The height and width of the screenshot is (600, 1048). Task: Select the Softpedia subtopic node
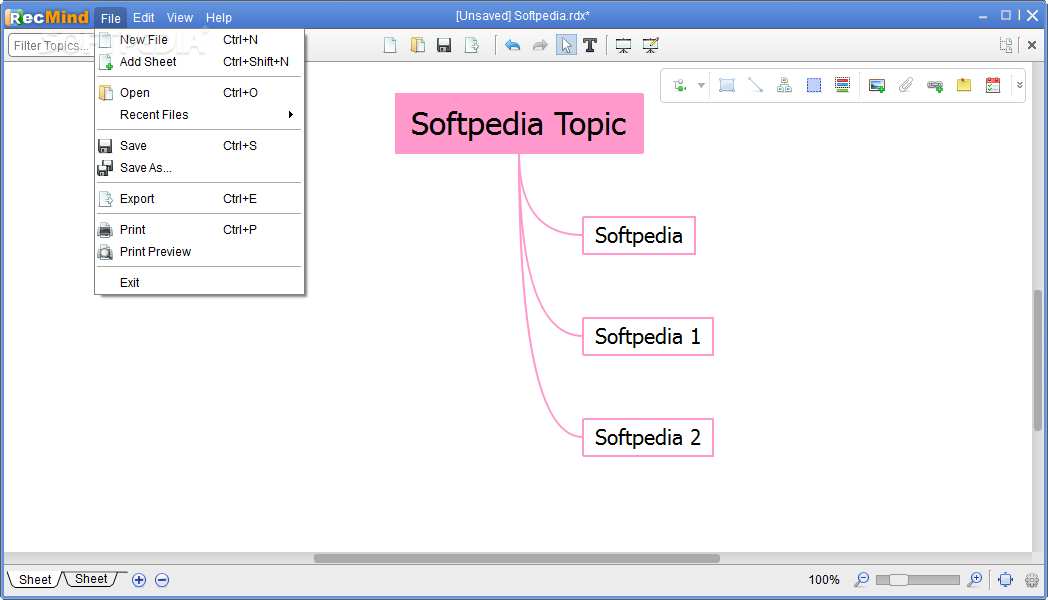(638, 235)
